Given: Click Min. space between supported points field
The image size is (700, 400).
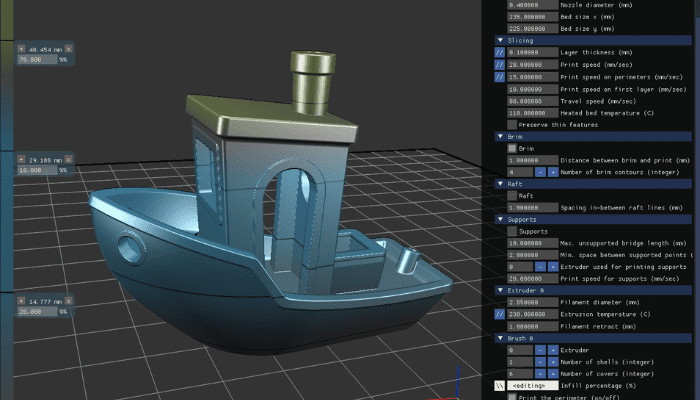Looking at the screenshot, I should (x=533, y=255).
